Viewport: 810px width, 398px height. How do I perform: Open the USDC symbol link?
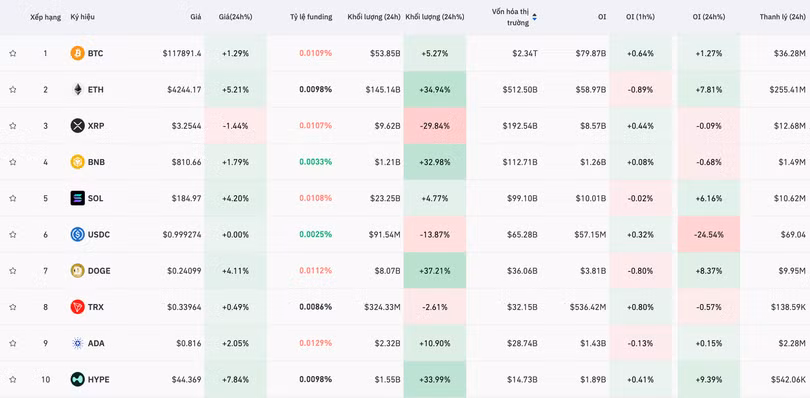click(99, 234)
